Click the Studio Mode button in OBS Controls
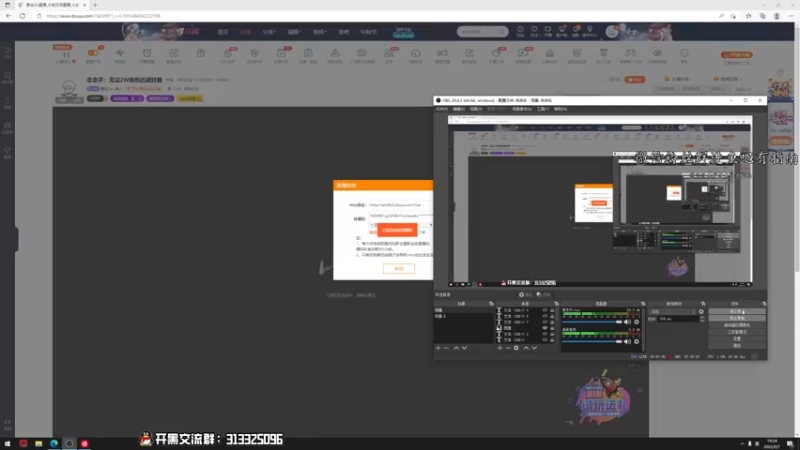The image size is (800, 450). [737, 332]
